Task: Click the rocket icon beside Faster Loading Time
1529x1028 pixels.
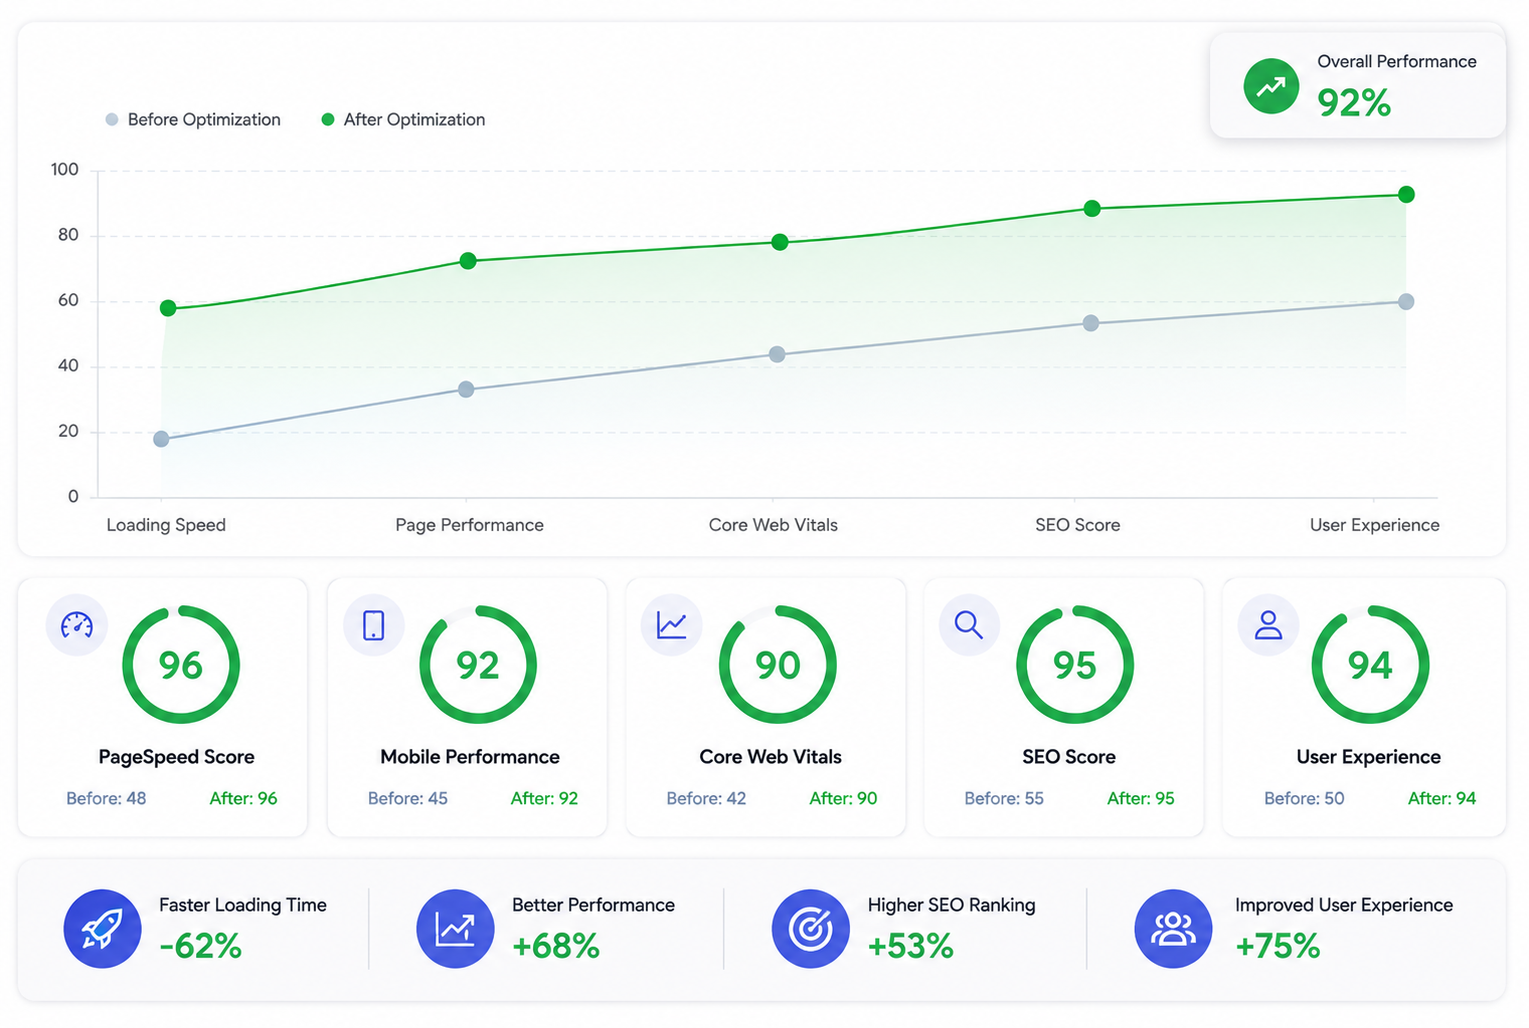Action: tap(102, 928)
